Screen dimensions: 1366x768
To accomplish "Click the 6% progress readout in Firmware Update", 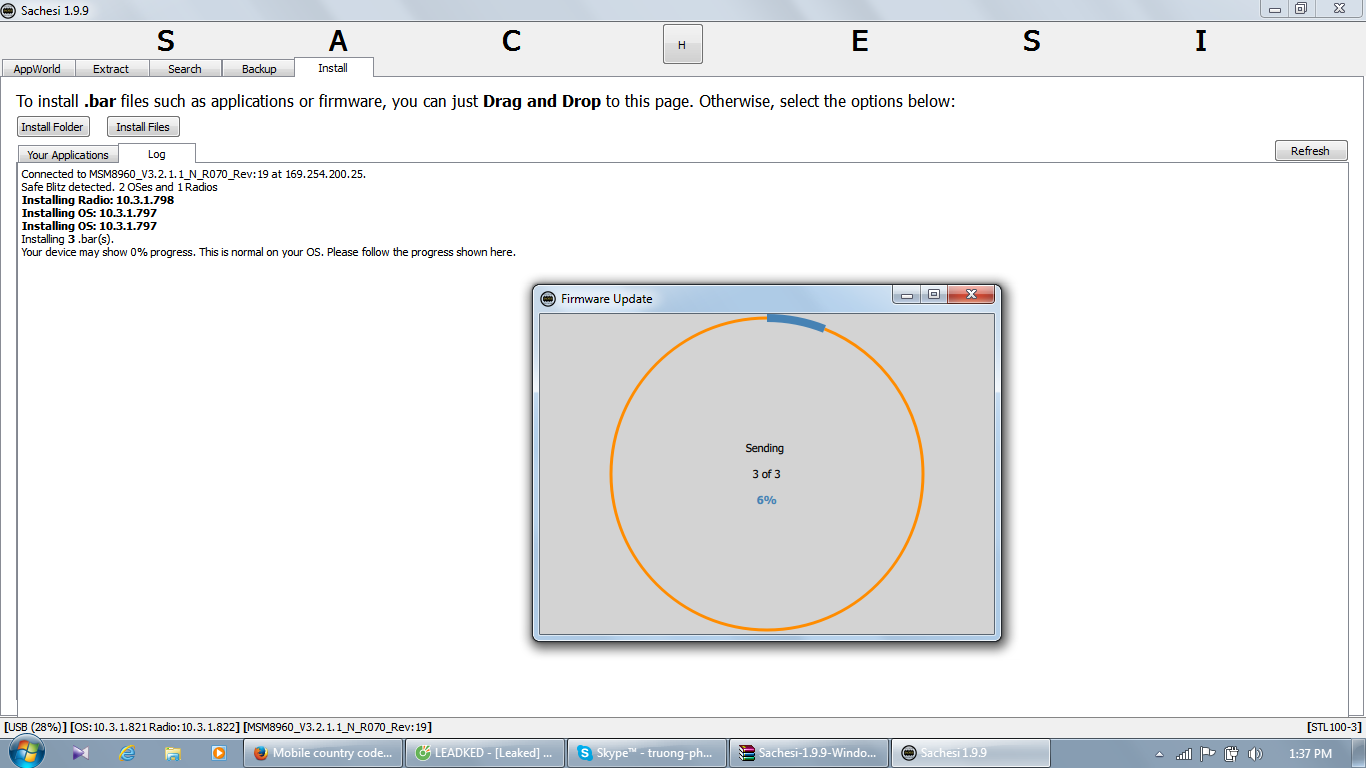I will [x=766, y=500].
